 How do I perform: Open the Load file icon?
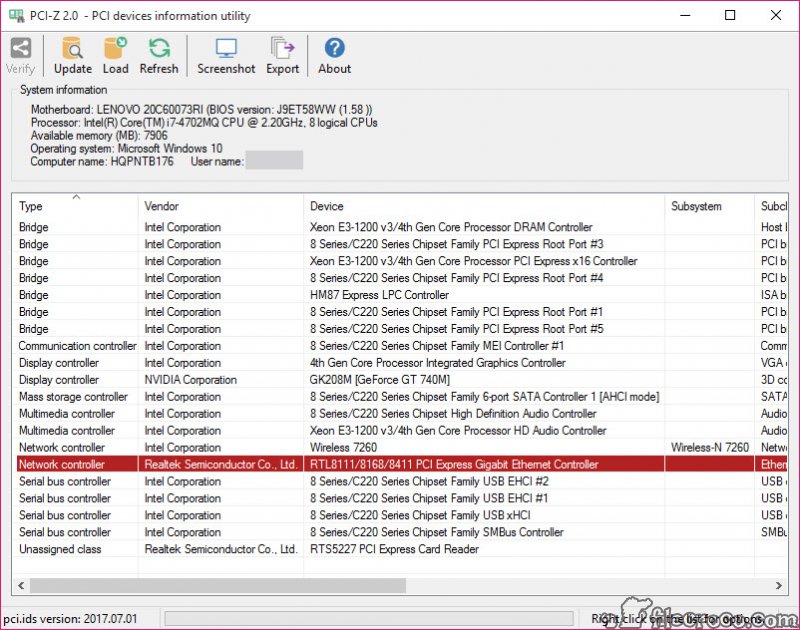pos(115,49)
